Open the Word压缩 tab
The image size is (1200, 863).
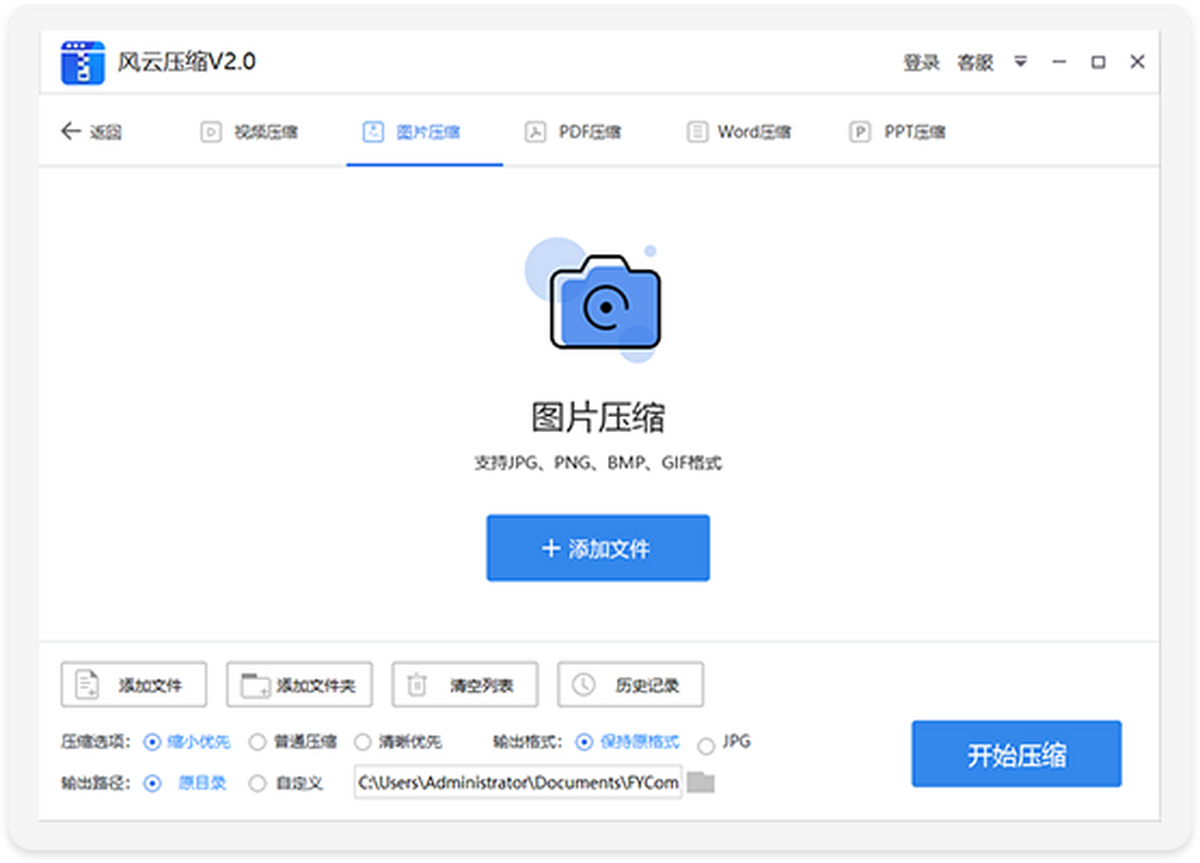(739, 132)
